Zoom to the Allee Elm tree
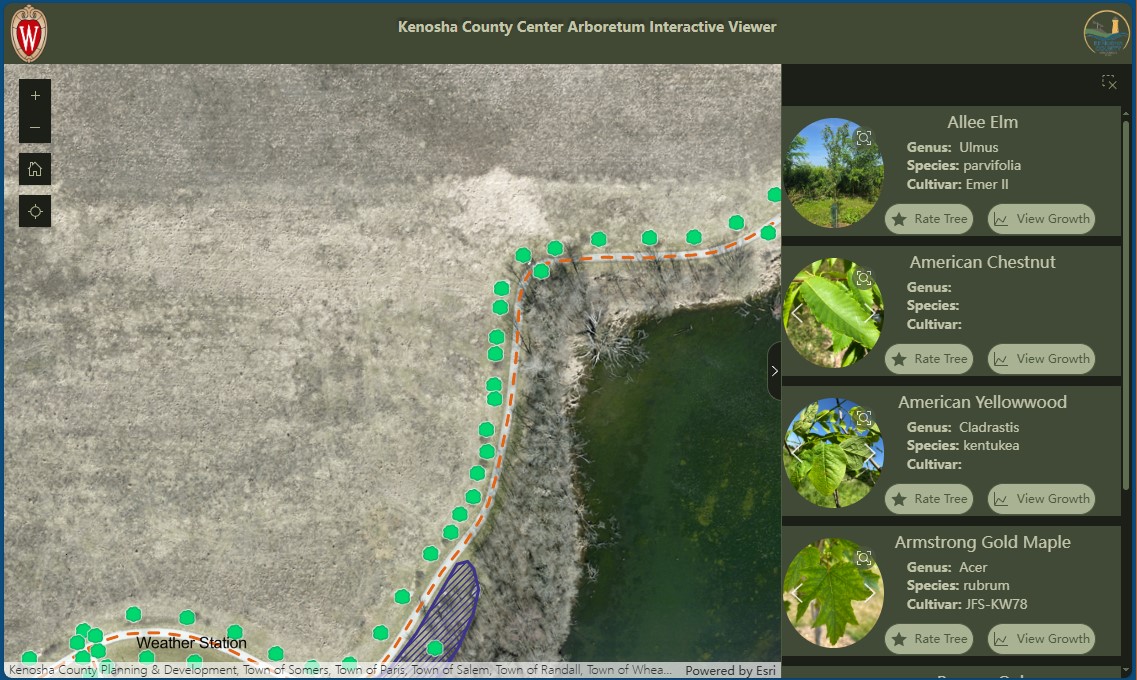The height and width of the screenshot is (680, 1137). click(x=864, y=138)
